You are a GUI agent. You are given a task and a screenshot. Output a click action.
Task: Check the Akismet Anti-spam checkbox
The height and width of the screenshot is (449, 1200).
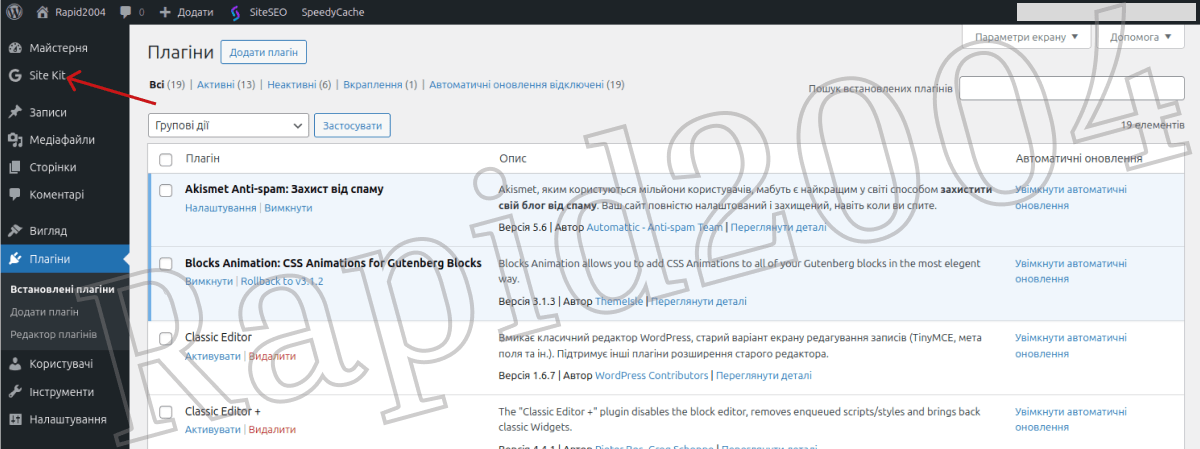tap(166, 189)
